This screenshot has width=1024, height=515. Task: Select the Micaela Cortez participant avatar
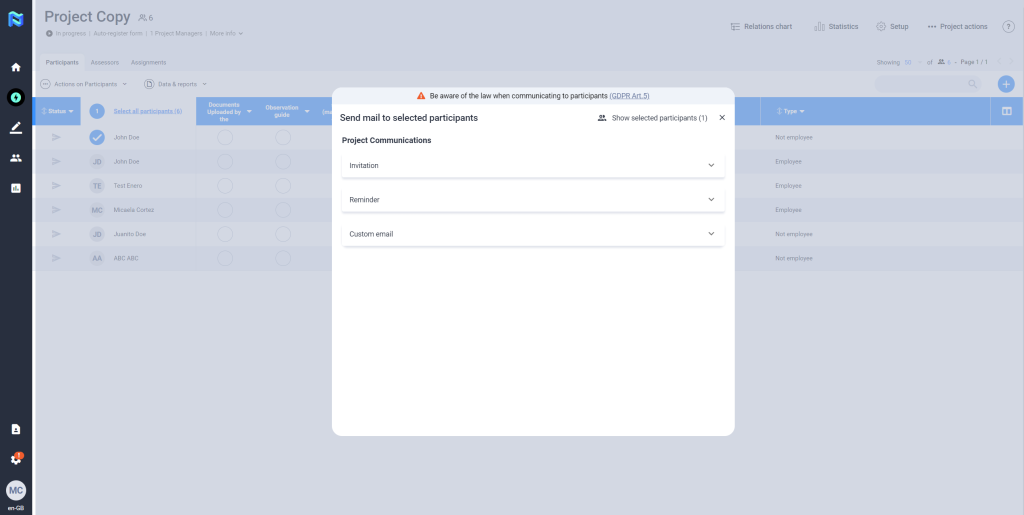tap(97, 210)
